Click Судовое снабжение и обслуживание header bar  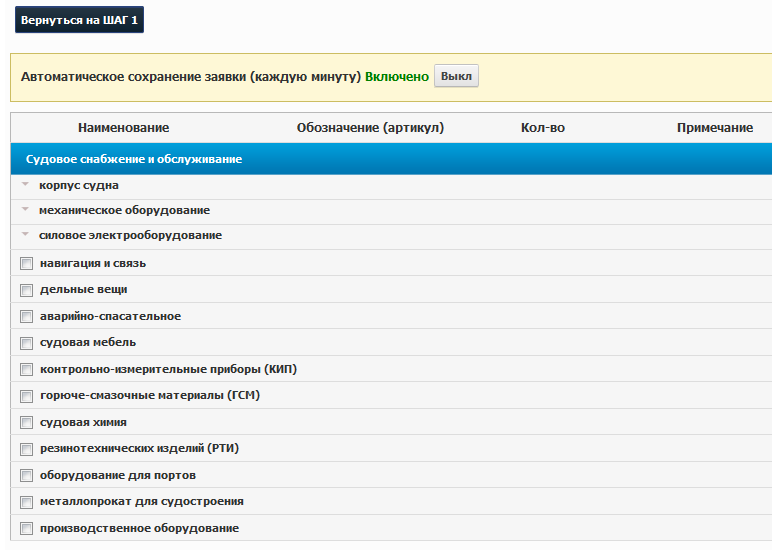(391, 159)
